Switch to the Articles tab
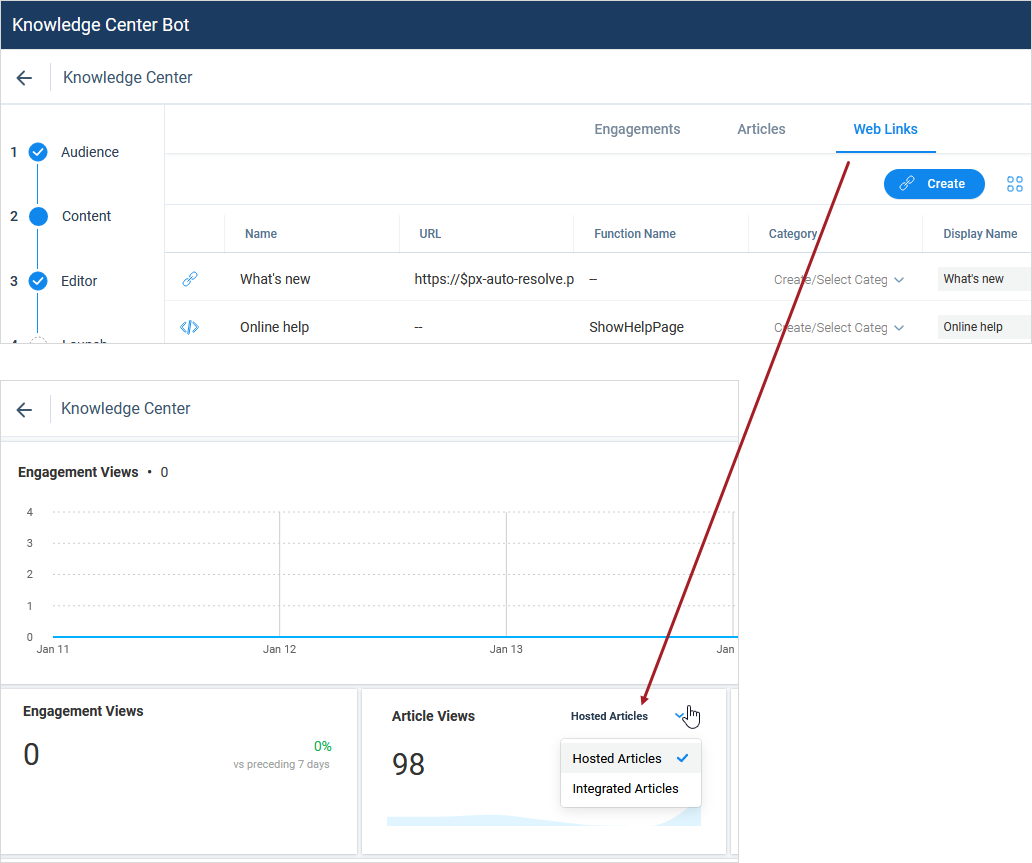The image size is (1032, 863). (761, 129)
